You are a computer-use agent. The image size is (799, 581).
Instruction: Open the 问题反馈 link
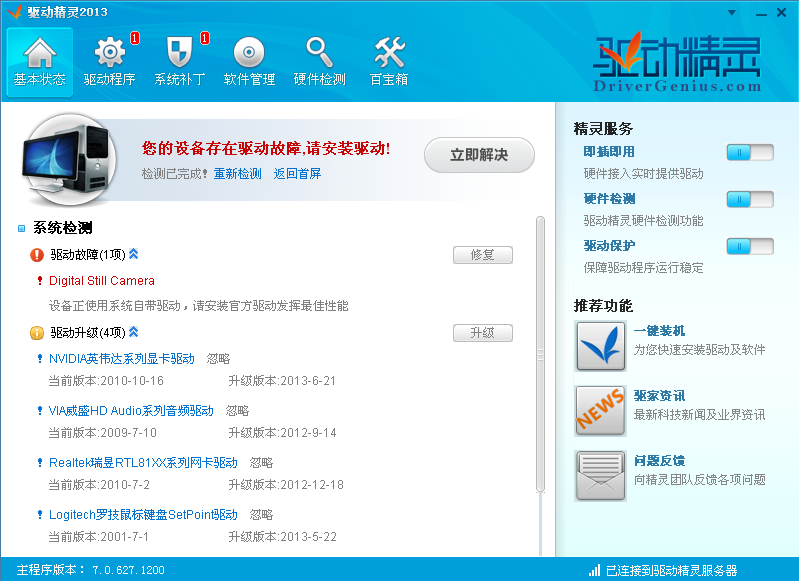(x=659, y=461)
